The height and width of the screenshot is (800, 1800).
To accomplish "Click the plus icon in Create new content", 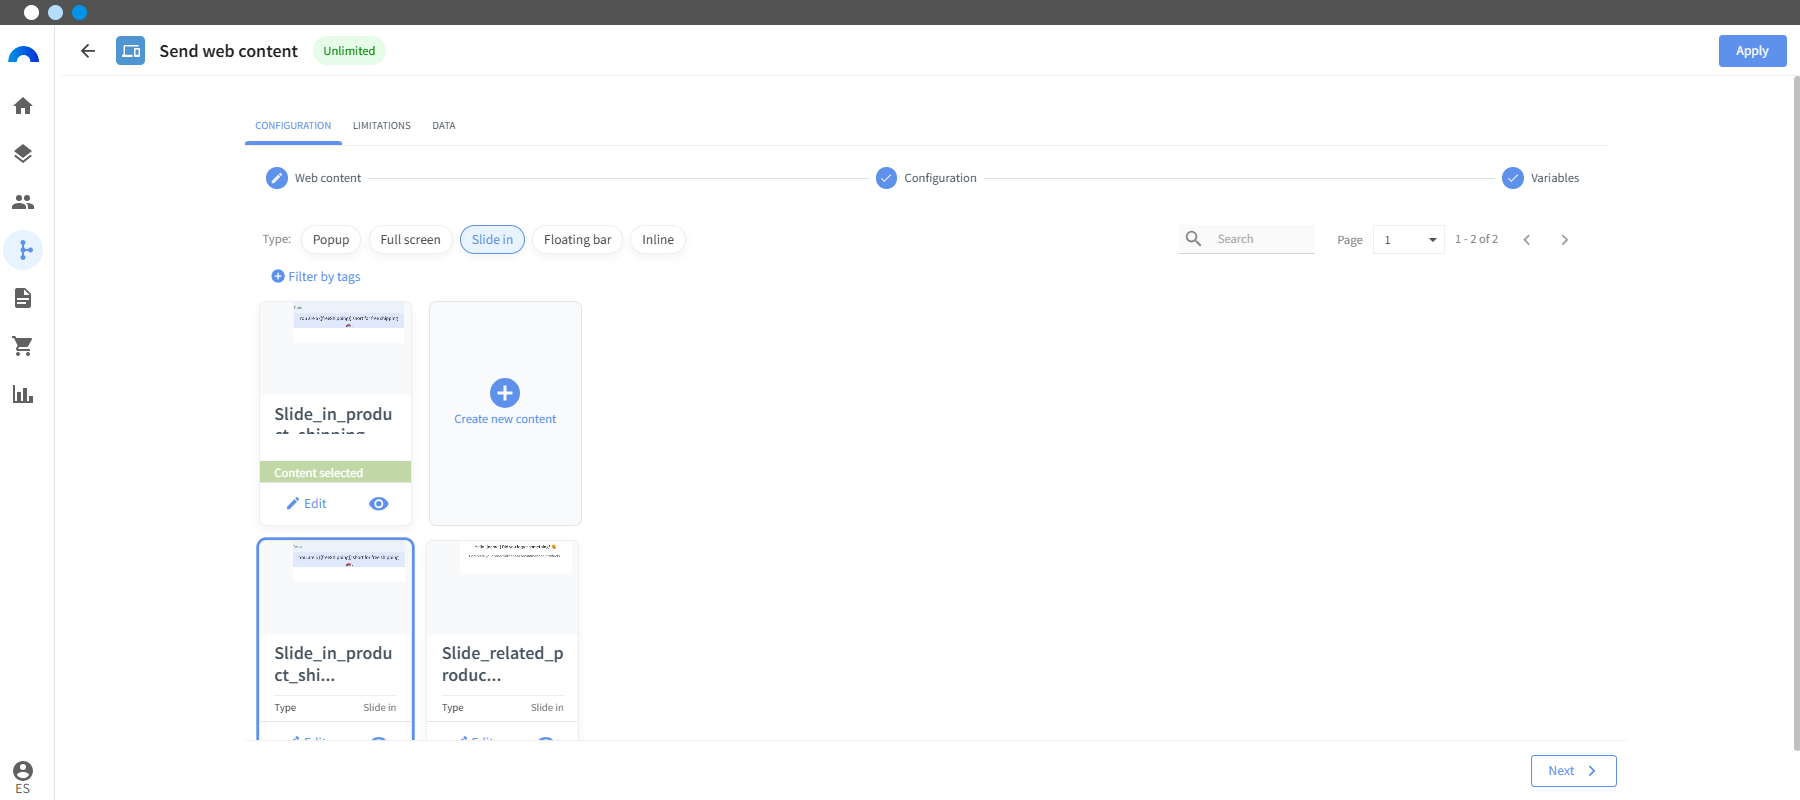I will coord(505,393).
